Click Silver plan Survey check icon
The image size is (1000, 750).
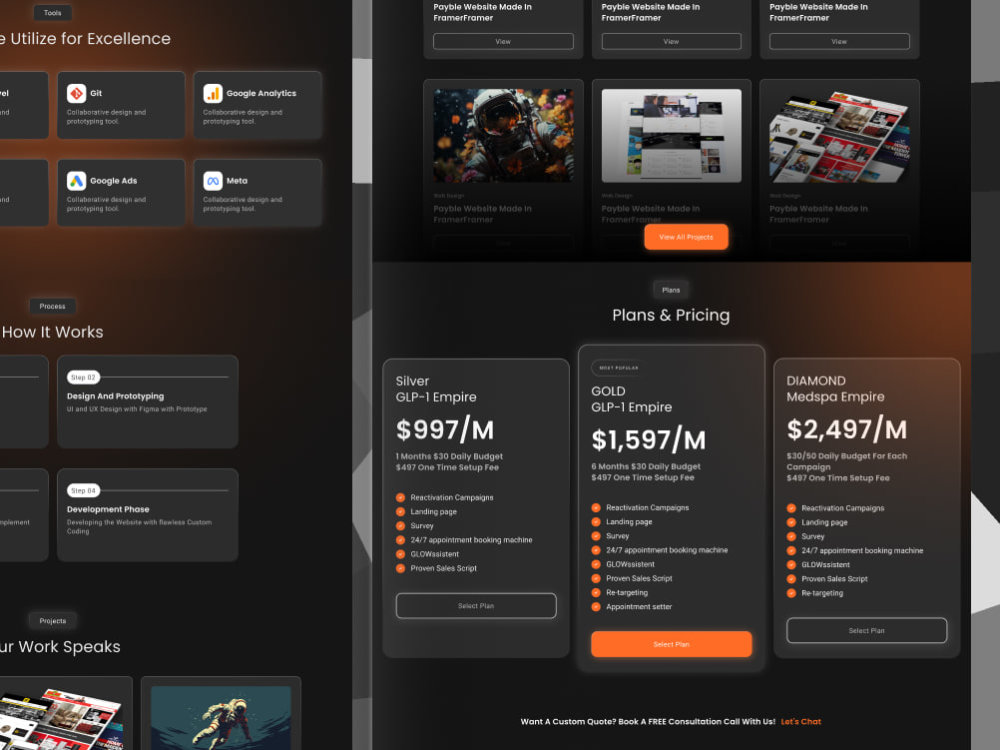[401, 526]
